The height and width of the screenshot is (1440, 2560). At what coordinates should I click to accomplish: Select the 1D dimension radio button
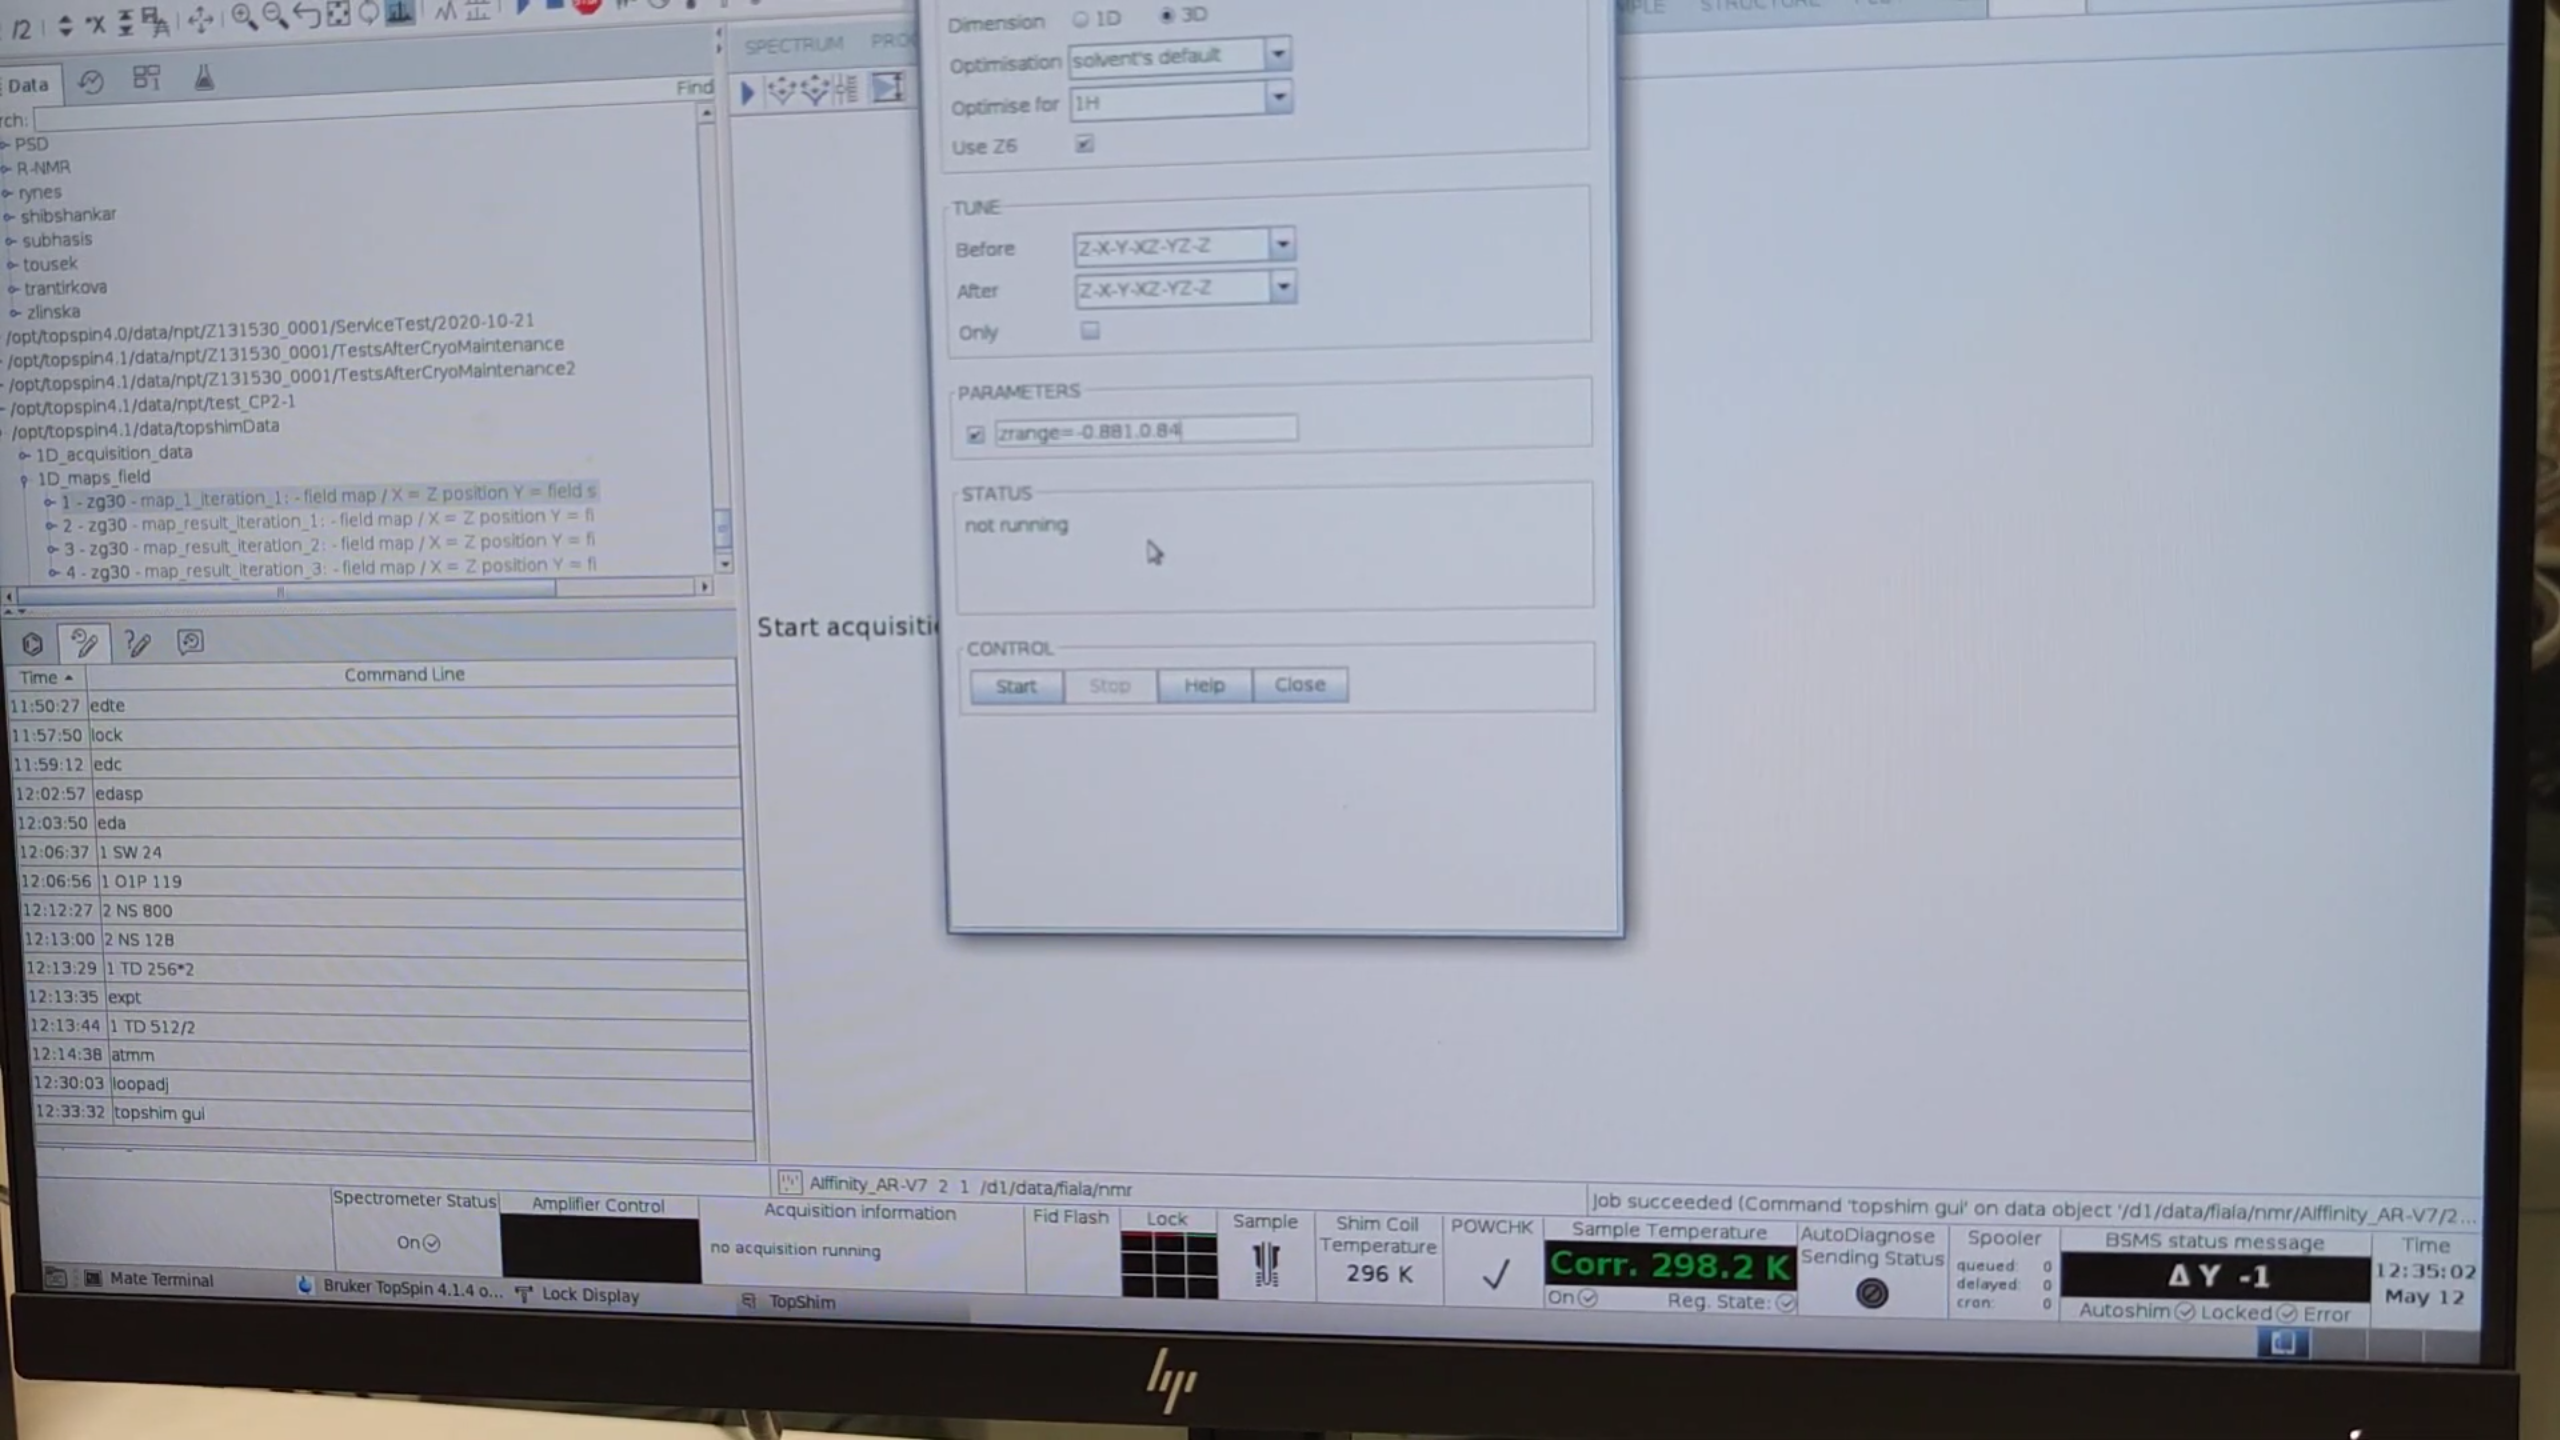1081,17
